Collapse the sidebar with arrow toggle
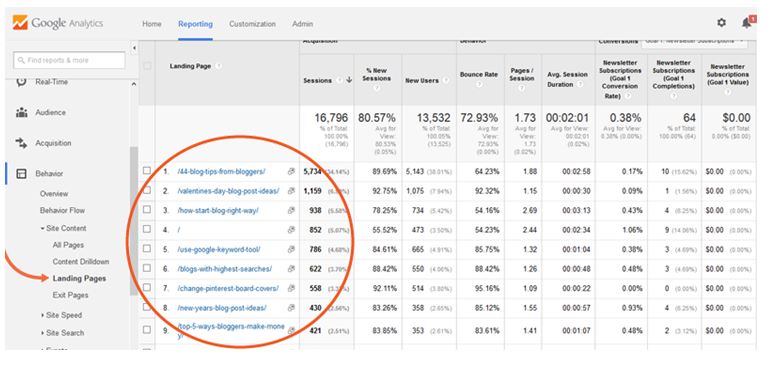Image resolution: width=773 pixels, height=371 pixels. point(135,48)
